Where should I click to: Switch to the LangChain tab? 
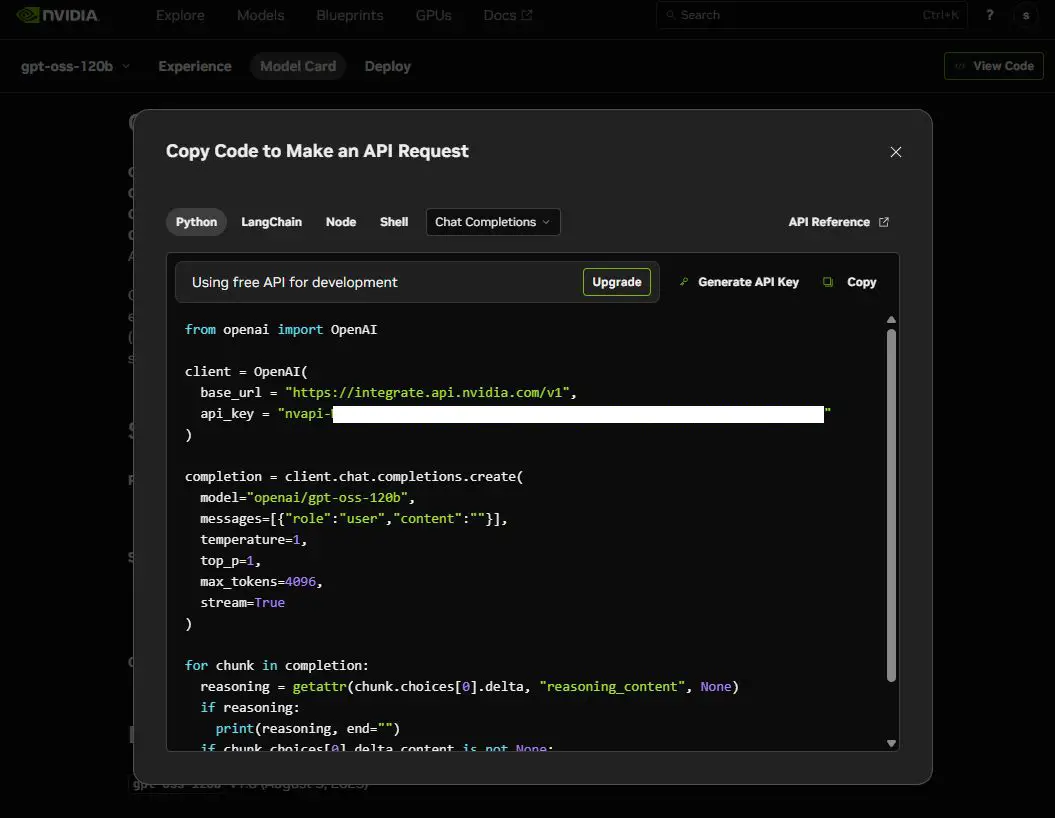(x=271, y=222)
